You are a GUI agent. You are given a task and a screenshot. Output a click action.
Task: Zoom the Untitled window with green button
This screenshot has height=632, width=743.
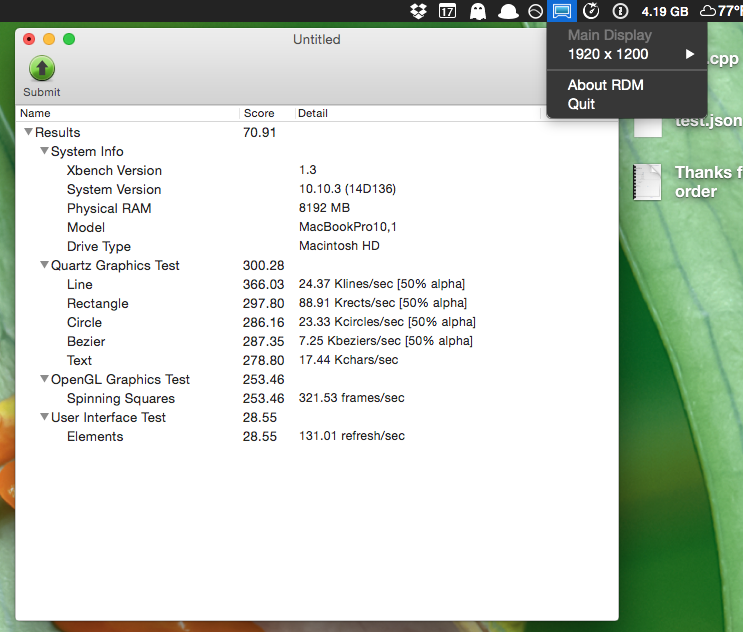[69, 39]
